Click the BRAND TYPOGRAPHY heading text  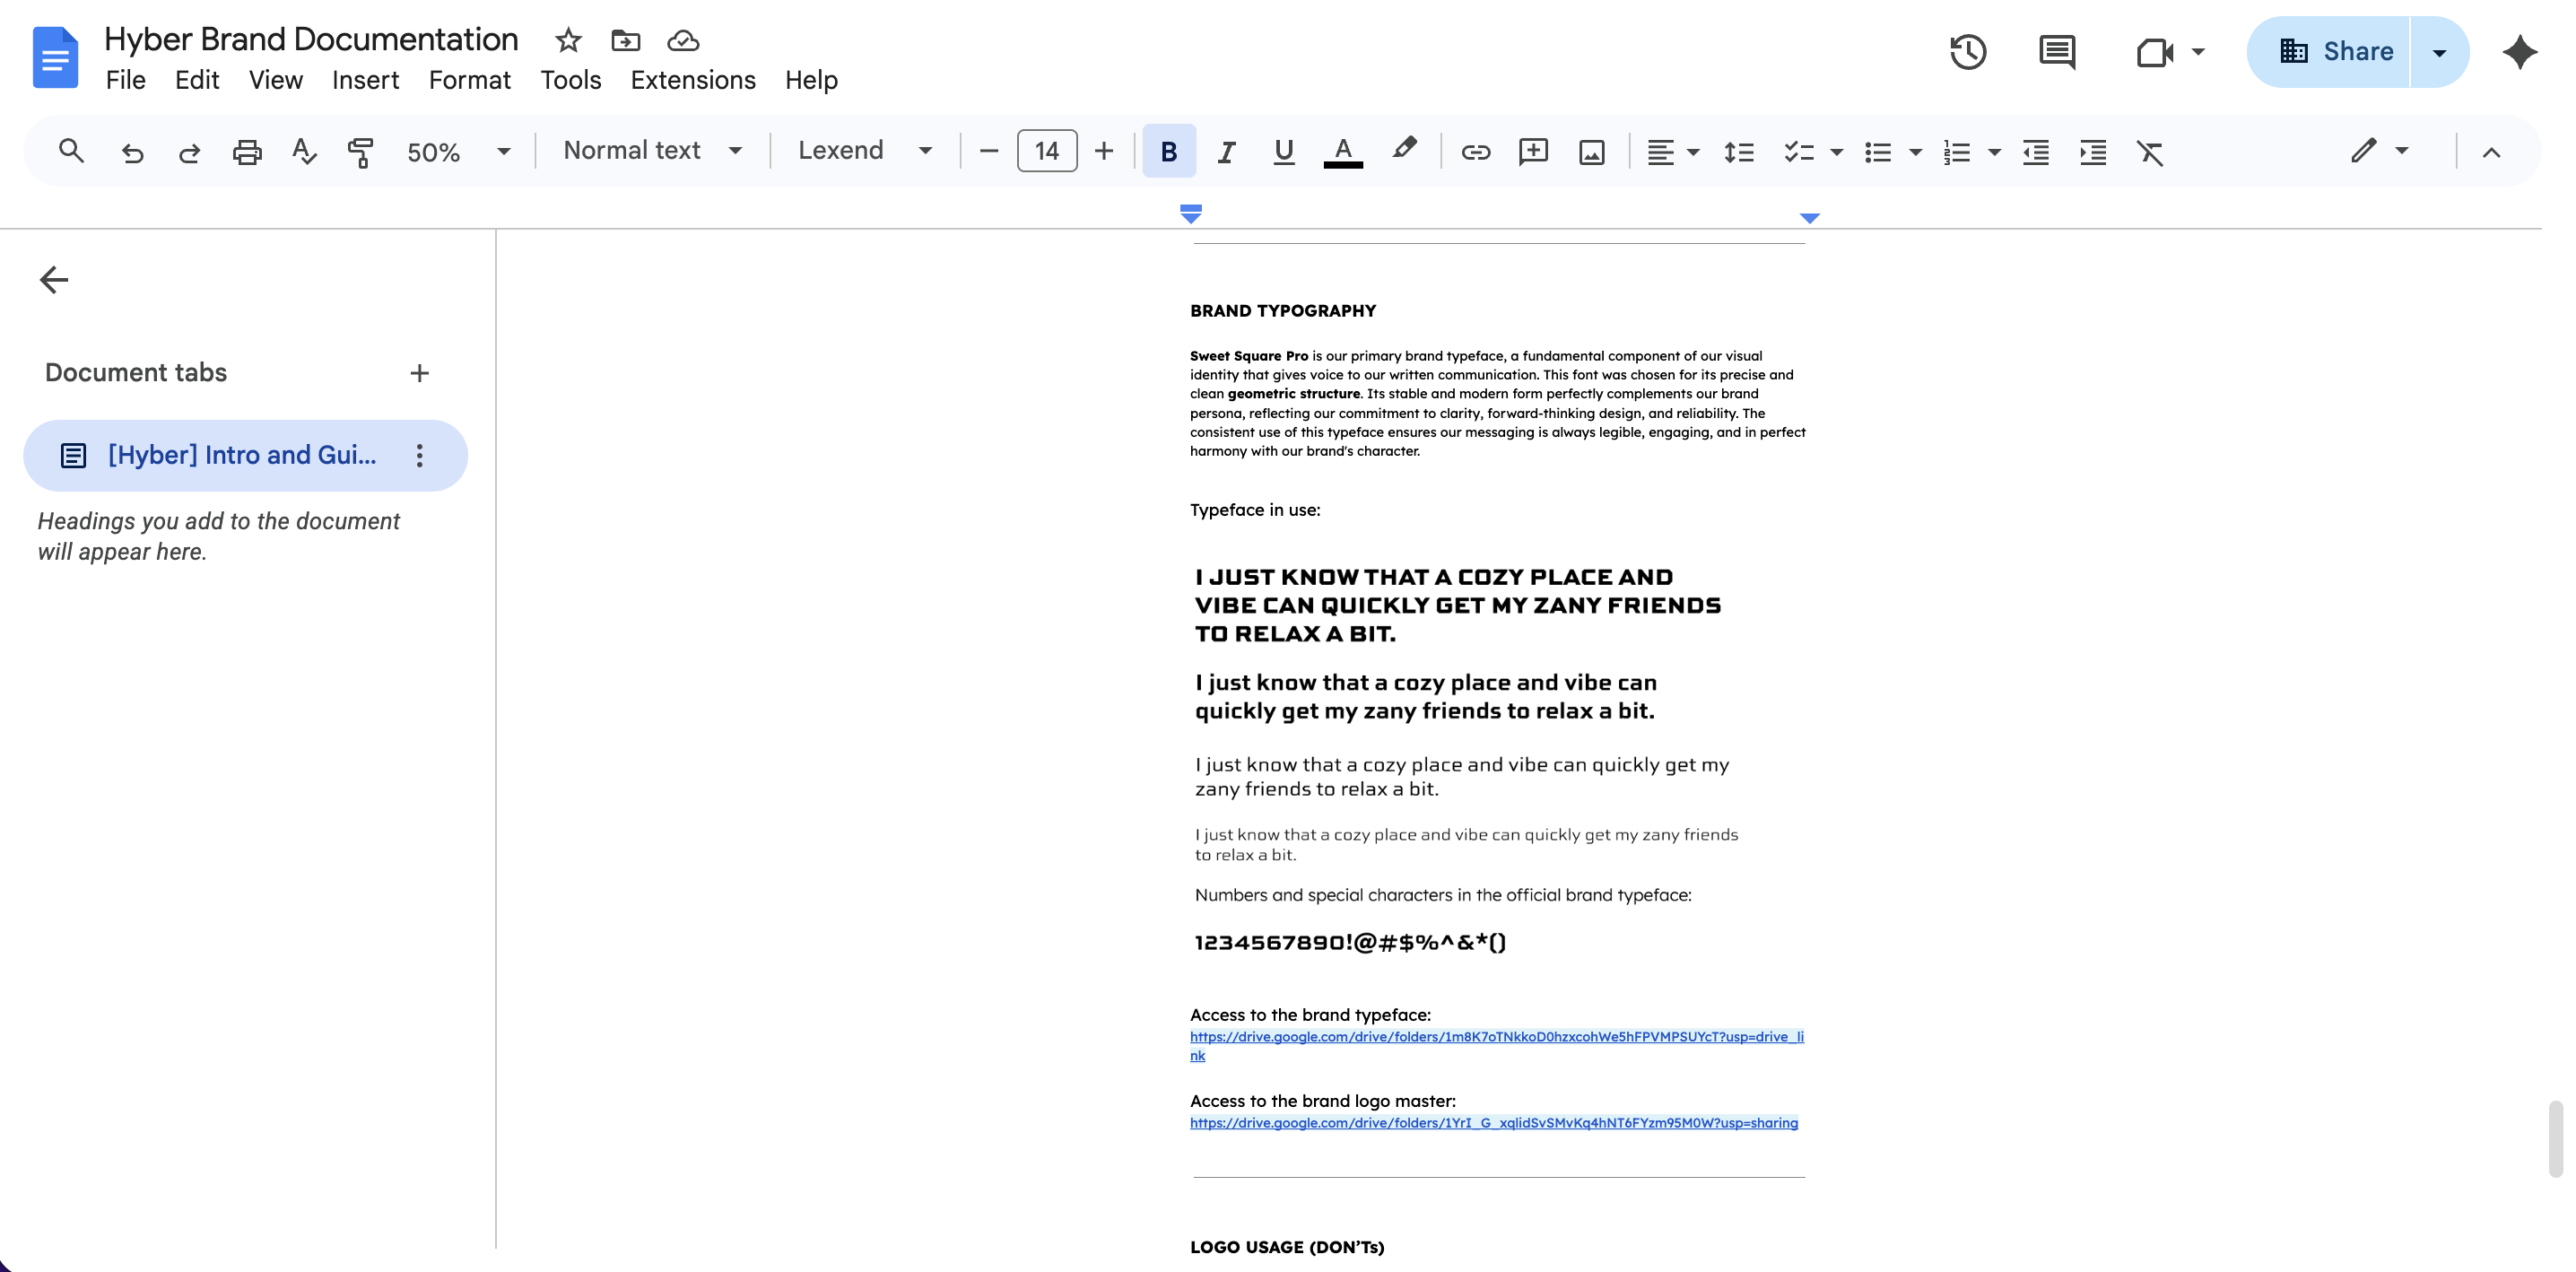[1283, 311]
